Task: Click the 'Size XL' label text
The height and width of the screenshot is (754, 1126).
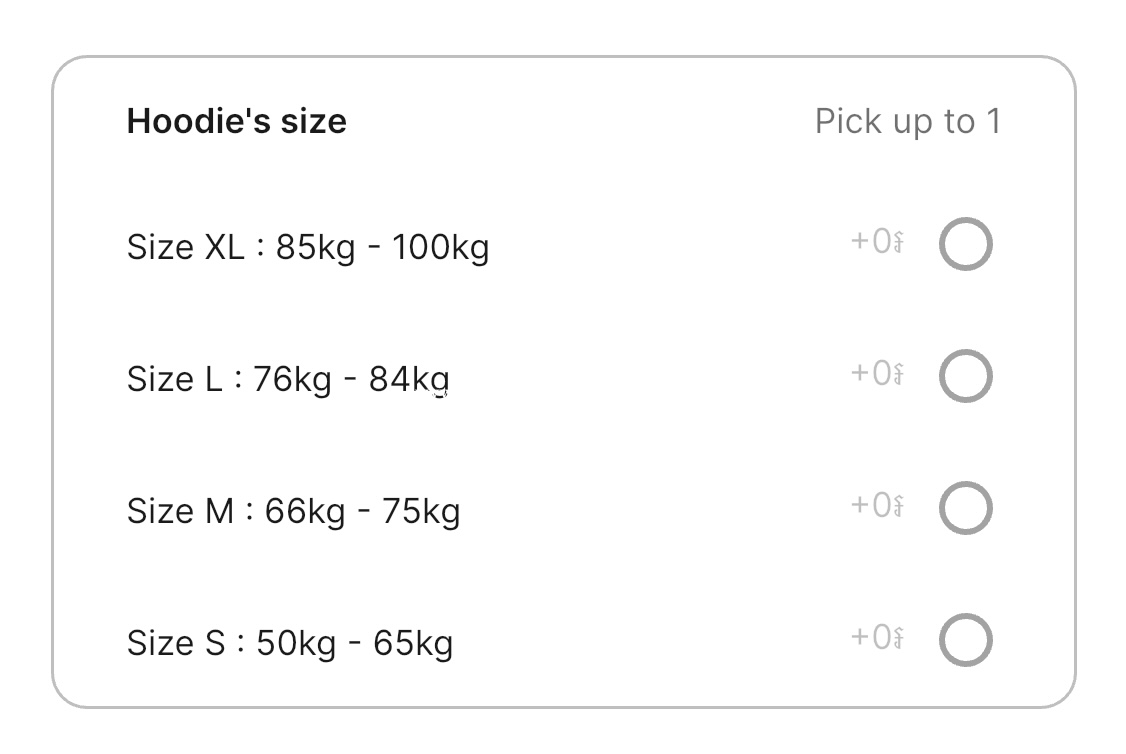Action: coord(185,246)
